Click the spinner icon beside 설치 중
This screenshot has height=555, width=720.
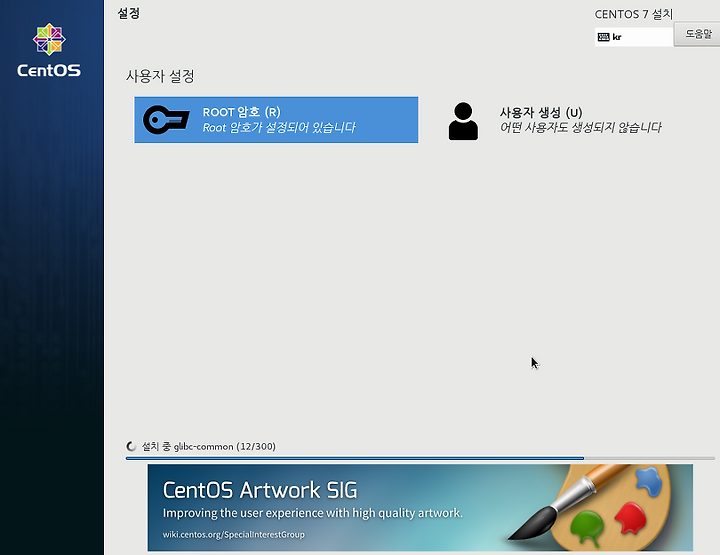point(131,446)
